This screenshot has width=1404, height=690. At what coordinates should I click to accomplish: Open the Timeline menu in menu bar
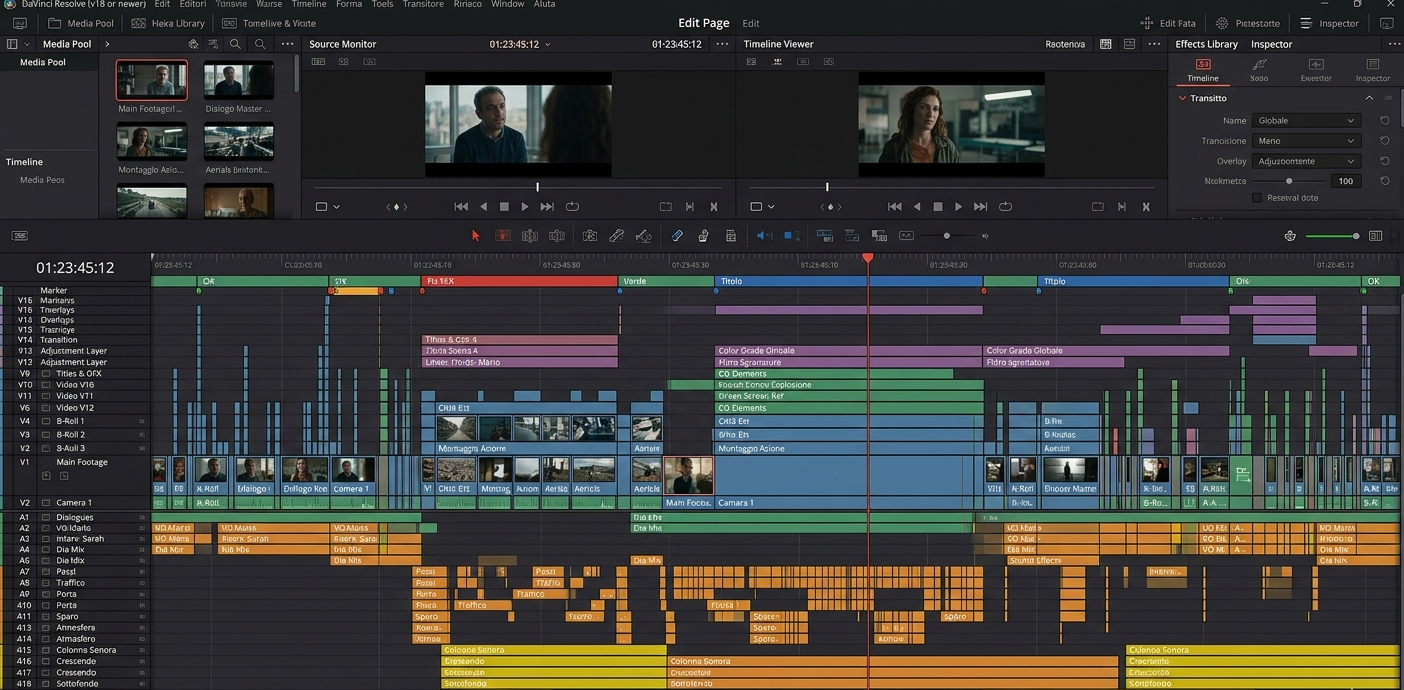[x=309, y=4]
